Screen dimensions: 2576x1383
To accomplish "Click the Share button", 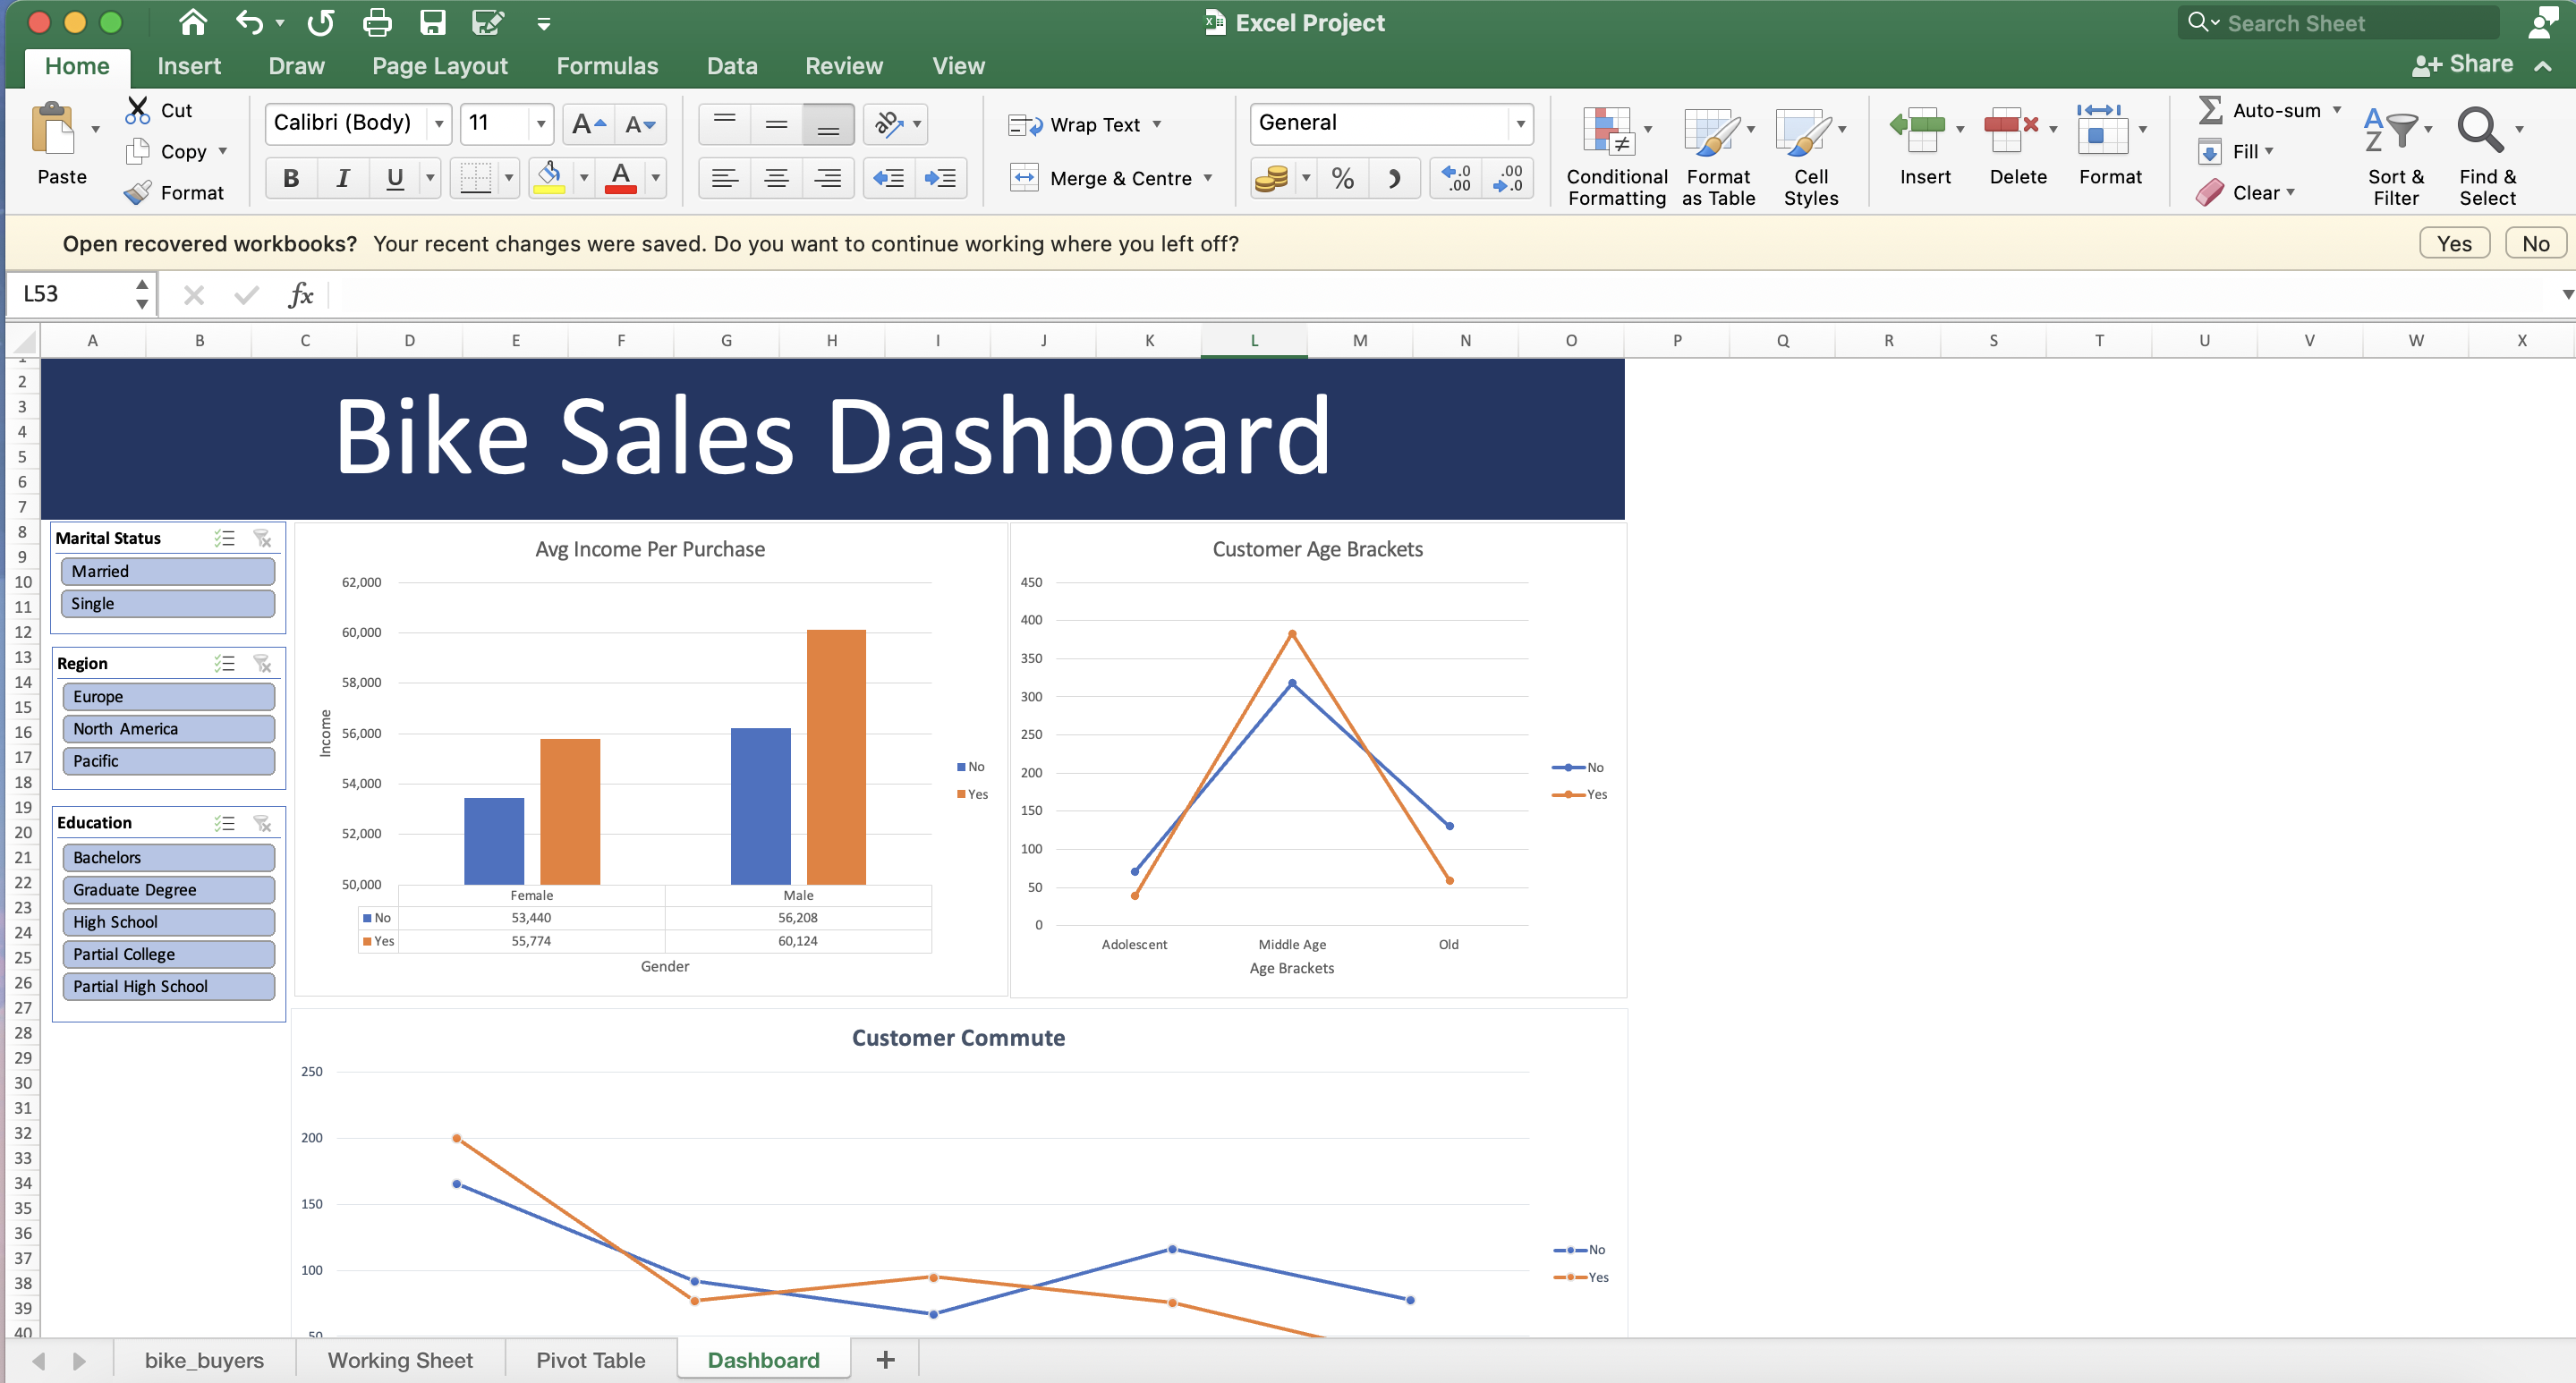I will click(x=2461, y=65).
